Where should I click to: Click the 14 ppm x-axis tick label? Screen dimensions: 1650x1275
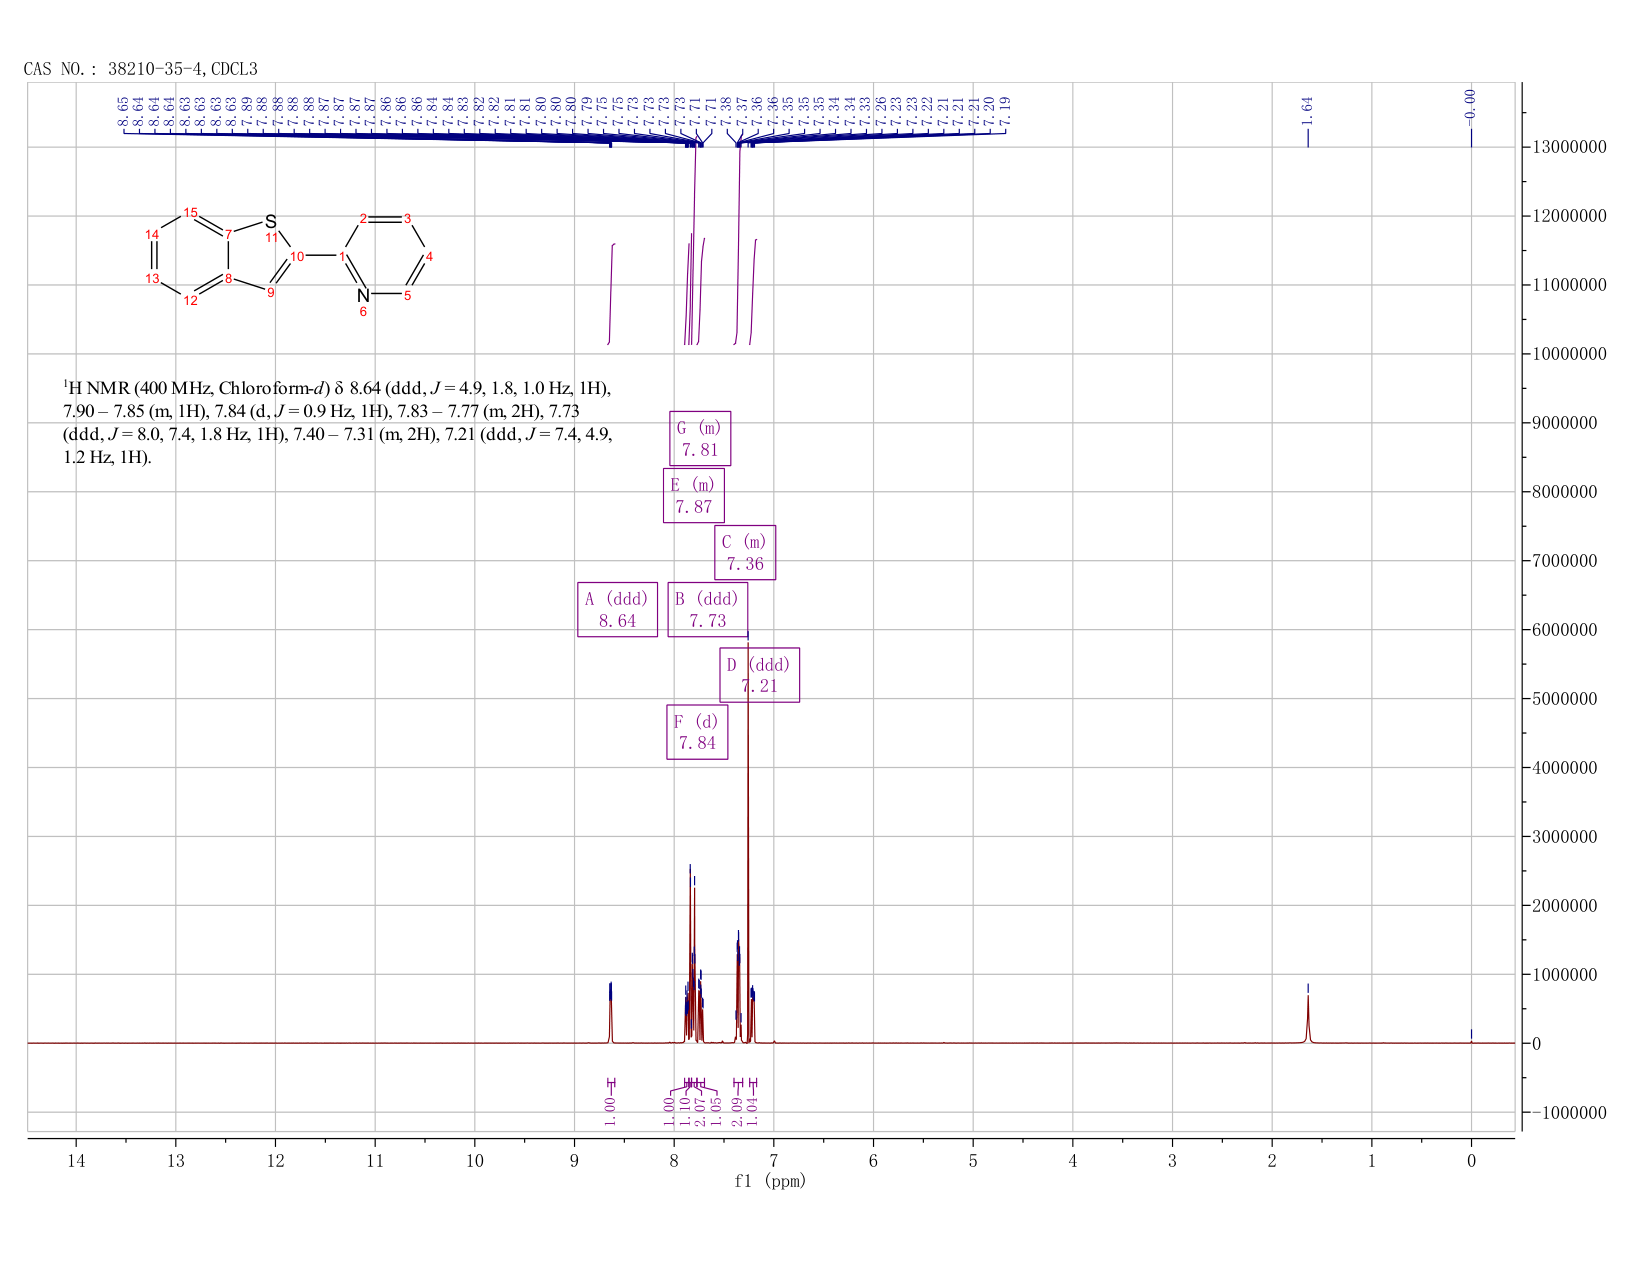76,1160
